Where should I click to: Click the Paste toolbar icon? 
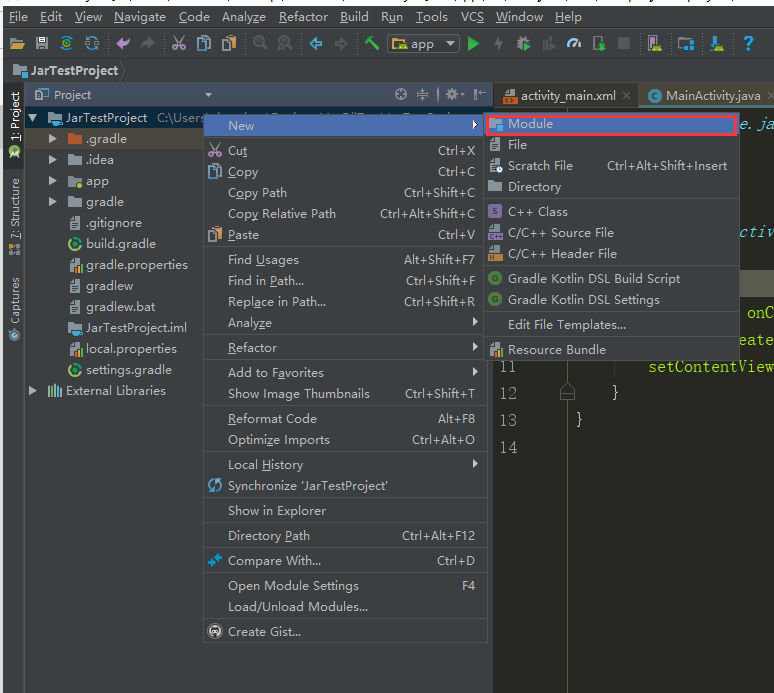[229, 43]
